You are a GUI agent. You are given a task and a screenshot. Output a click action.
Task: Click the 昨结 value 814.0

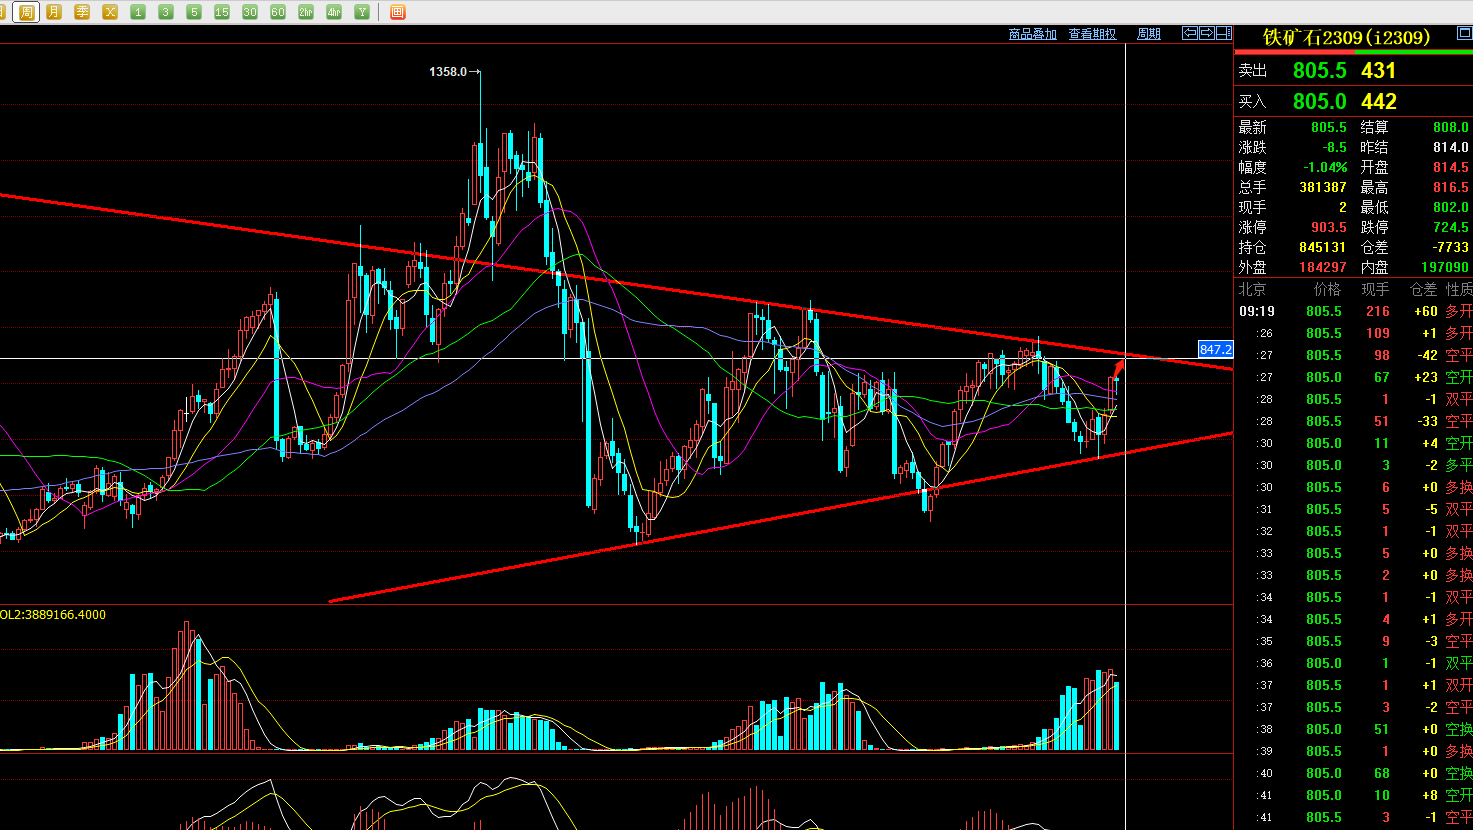[x=1451, y=147]
